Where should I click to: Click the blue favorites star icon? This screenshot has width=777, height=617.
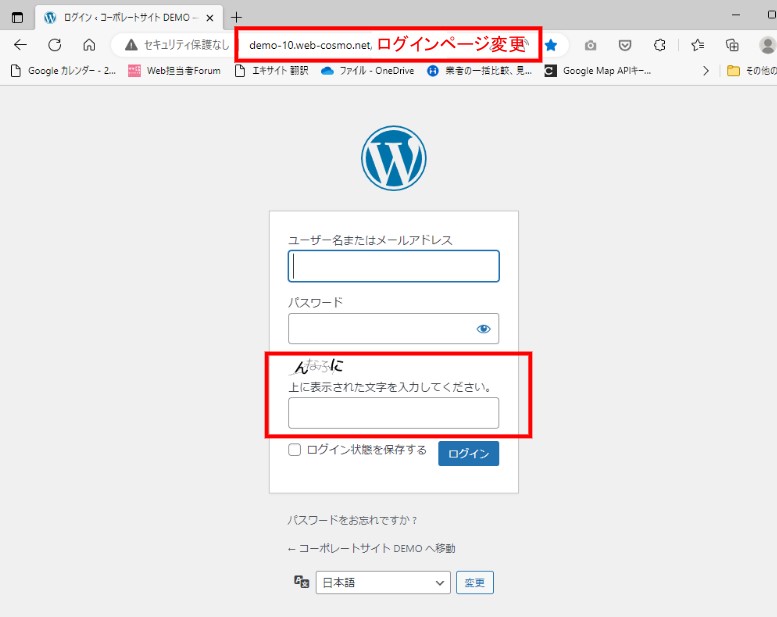click(551, 45)
